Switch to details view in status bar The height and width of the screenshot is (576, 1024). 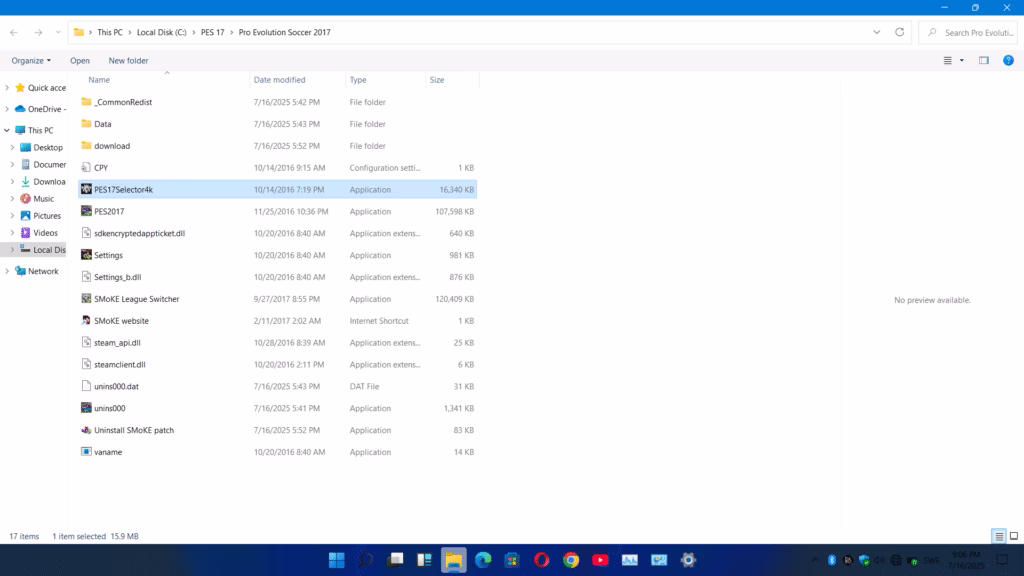click(999, 536)
